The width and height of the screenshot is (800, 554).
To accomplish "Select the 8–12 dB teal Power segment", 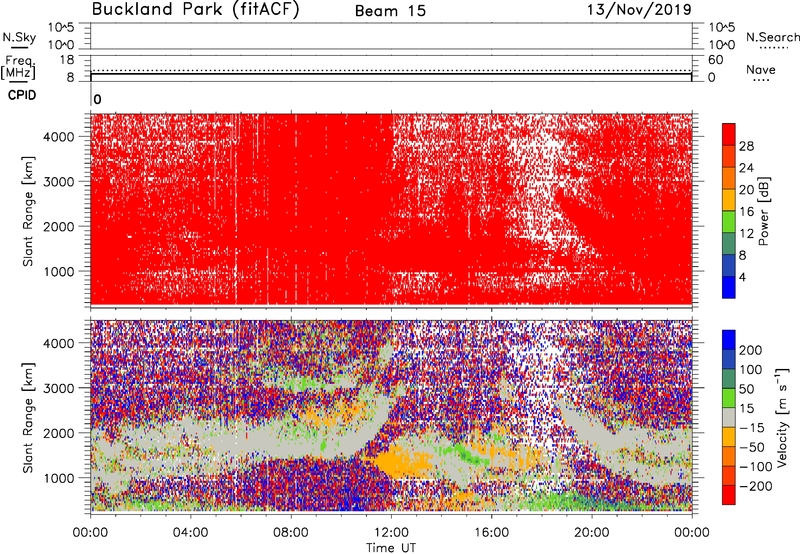I will 729,243.
